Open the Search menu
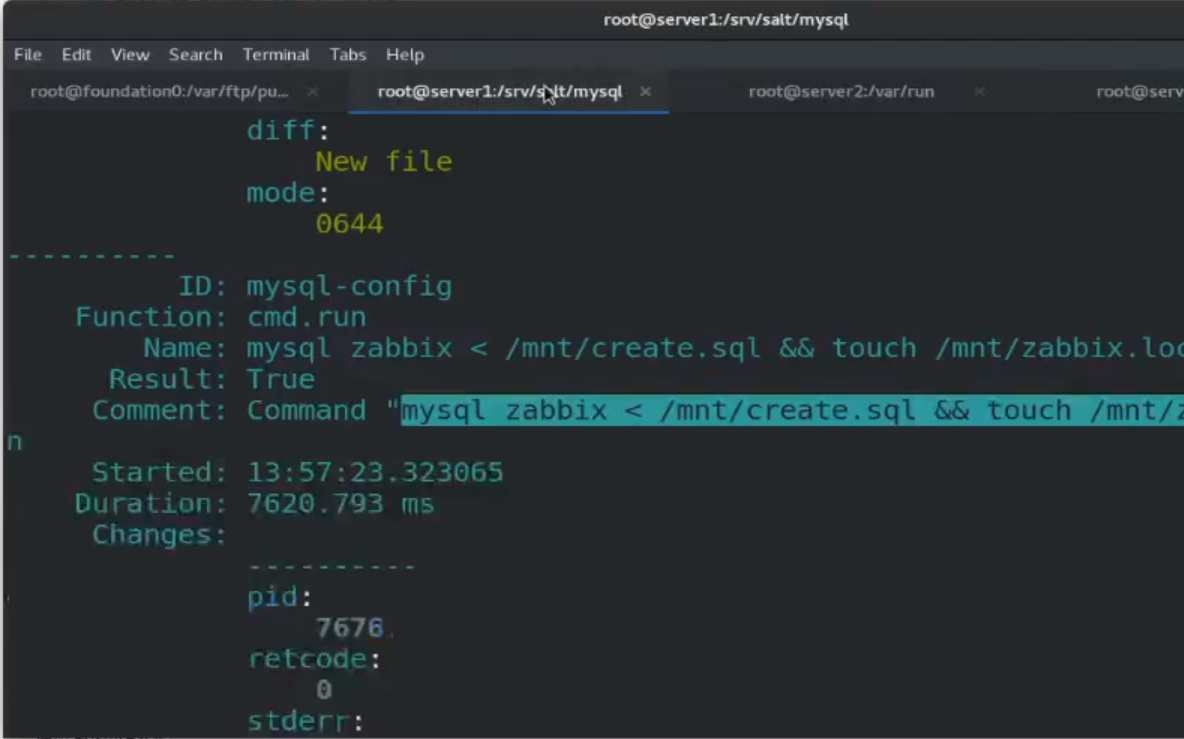1184x739 pixels. click(x=196, y=54)
